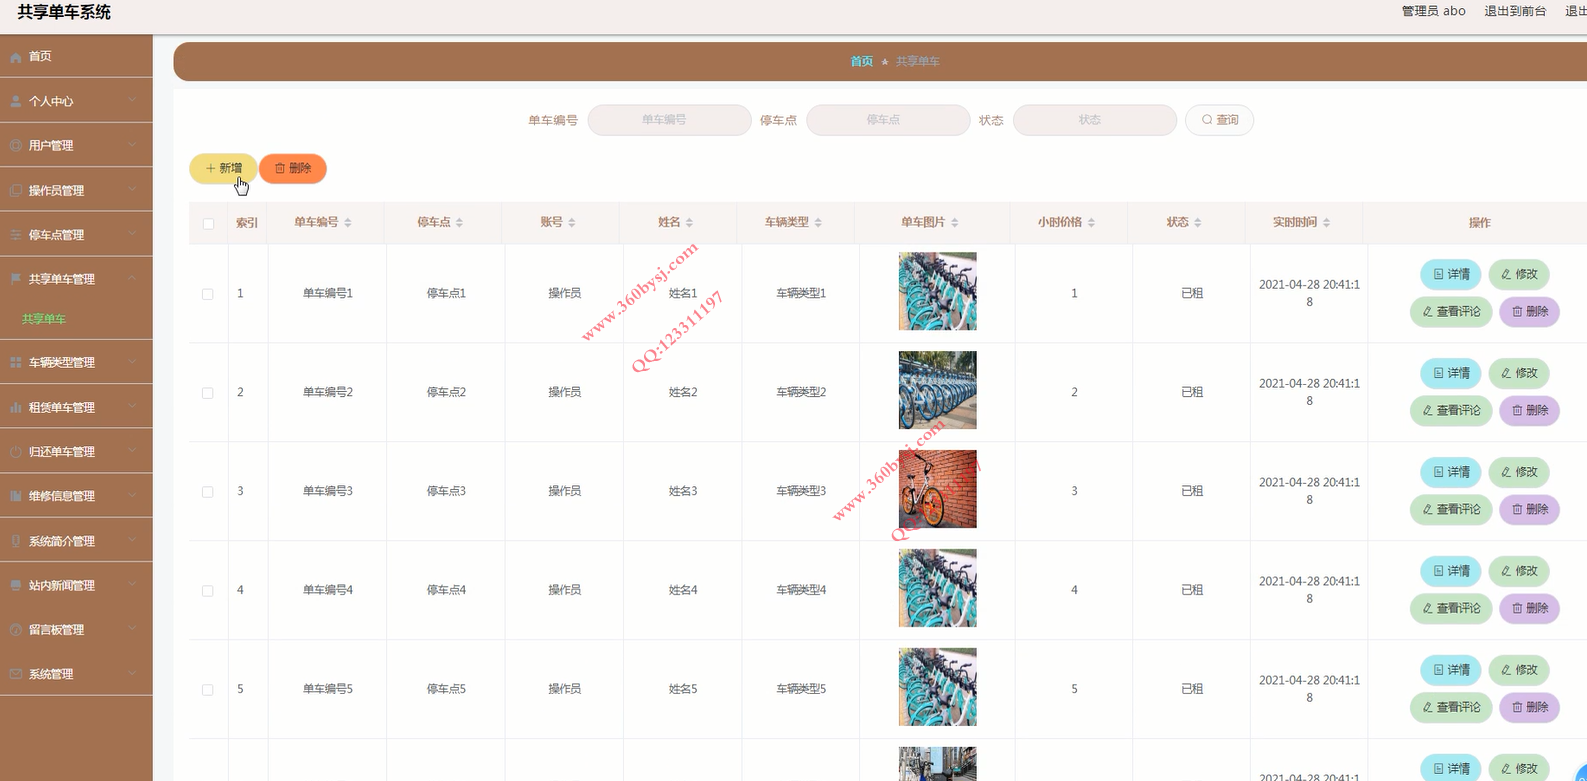Open the 系统管理 menu label
Screen dimensions: 1587x781
[x=51, y=674]
